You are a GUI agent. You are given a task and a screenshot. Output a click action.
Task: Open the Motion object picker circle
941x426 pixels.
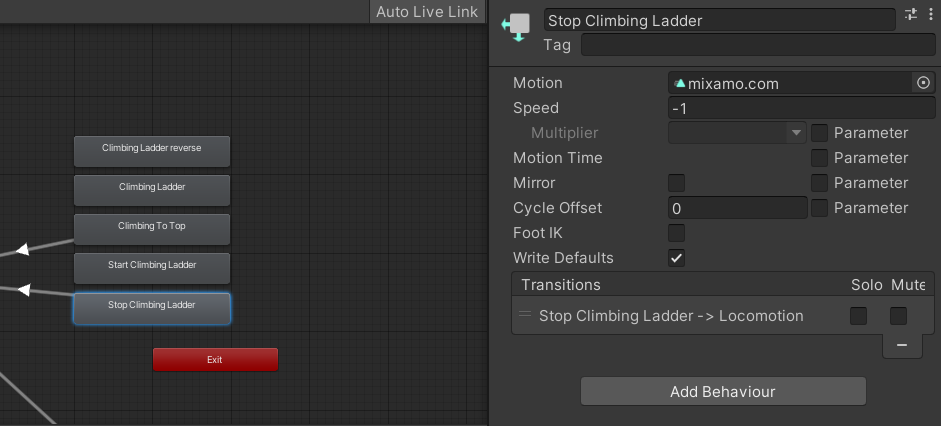(x=923, y=83)
